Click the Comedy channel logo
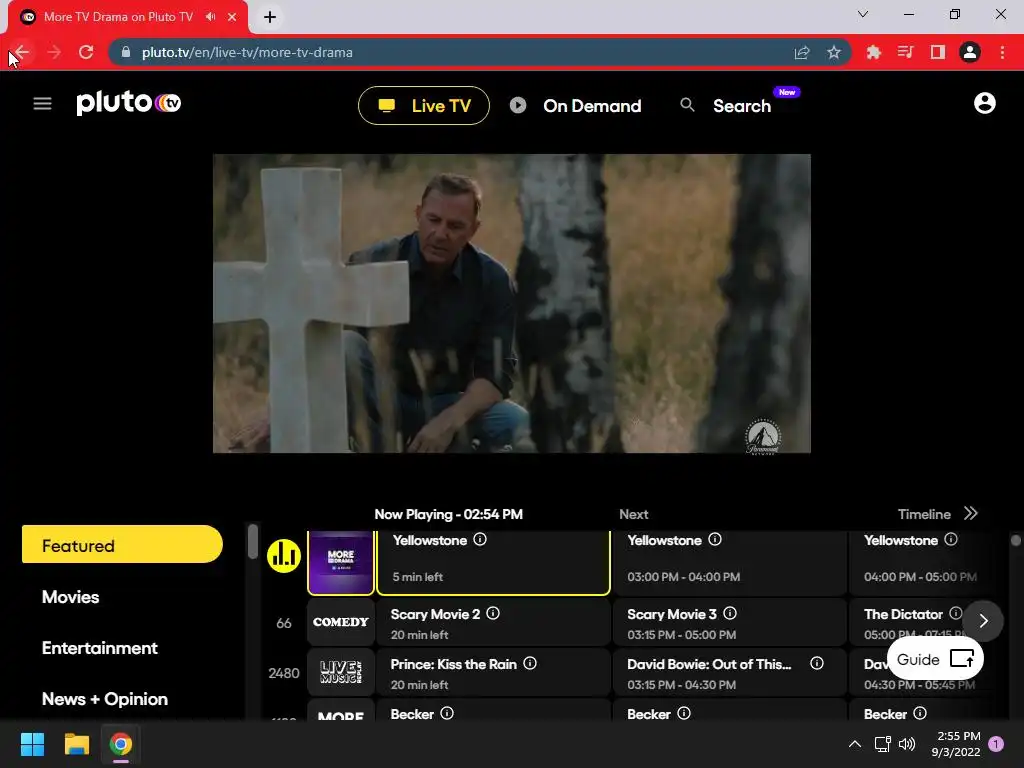Viewport: 1024px width, 768px height. tap(341, 622)
